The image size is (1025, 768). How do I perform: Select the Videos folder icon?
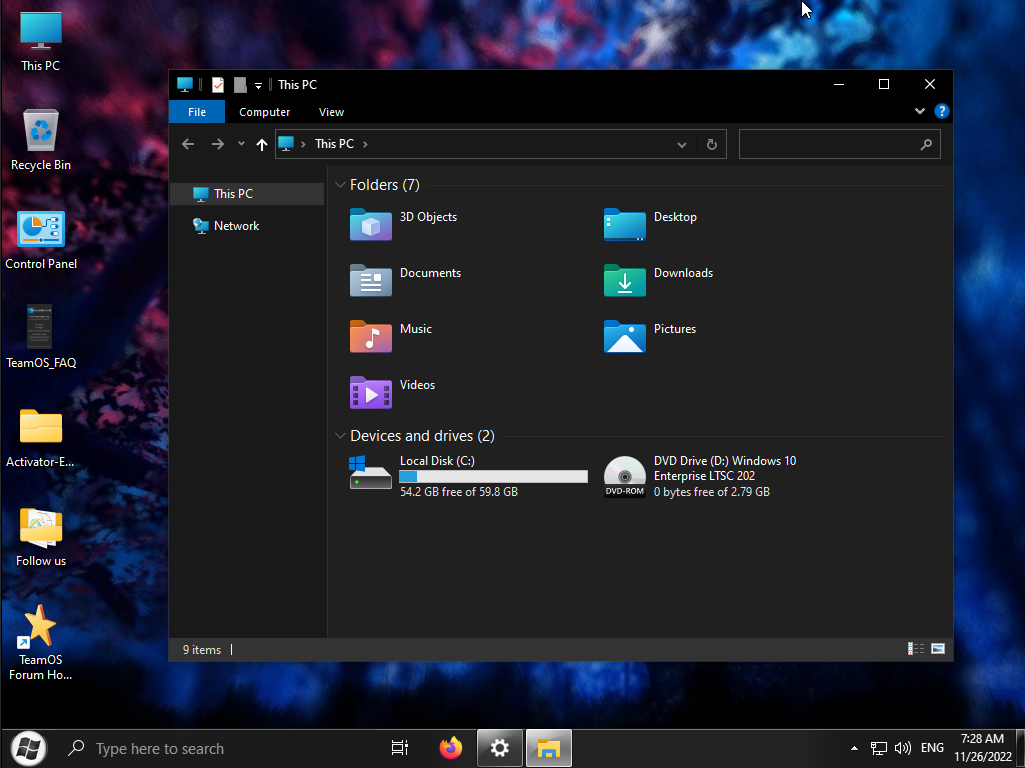(371, 392)
